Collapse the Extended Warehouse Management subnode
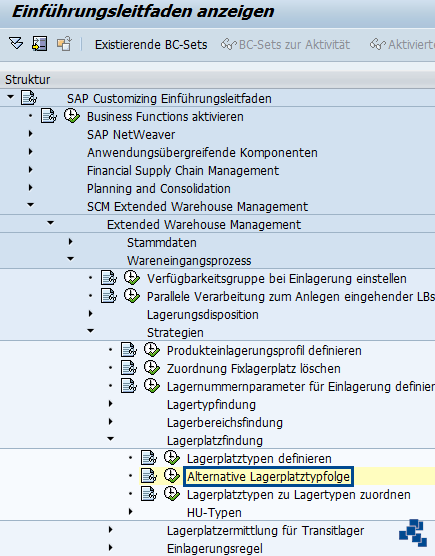 (51, 223)
